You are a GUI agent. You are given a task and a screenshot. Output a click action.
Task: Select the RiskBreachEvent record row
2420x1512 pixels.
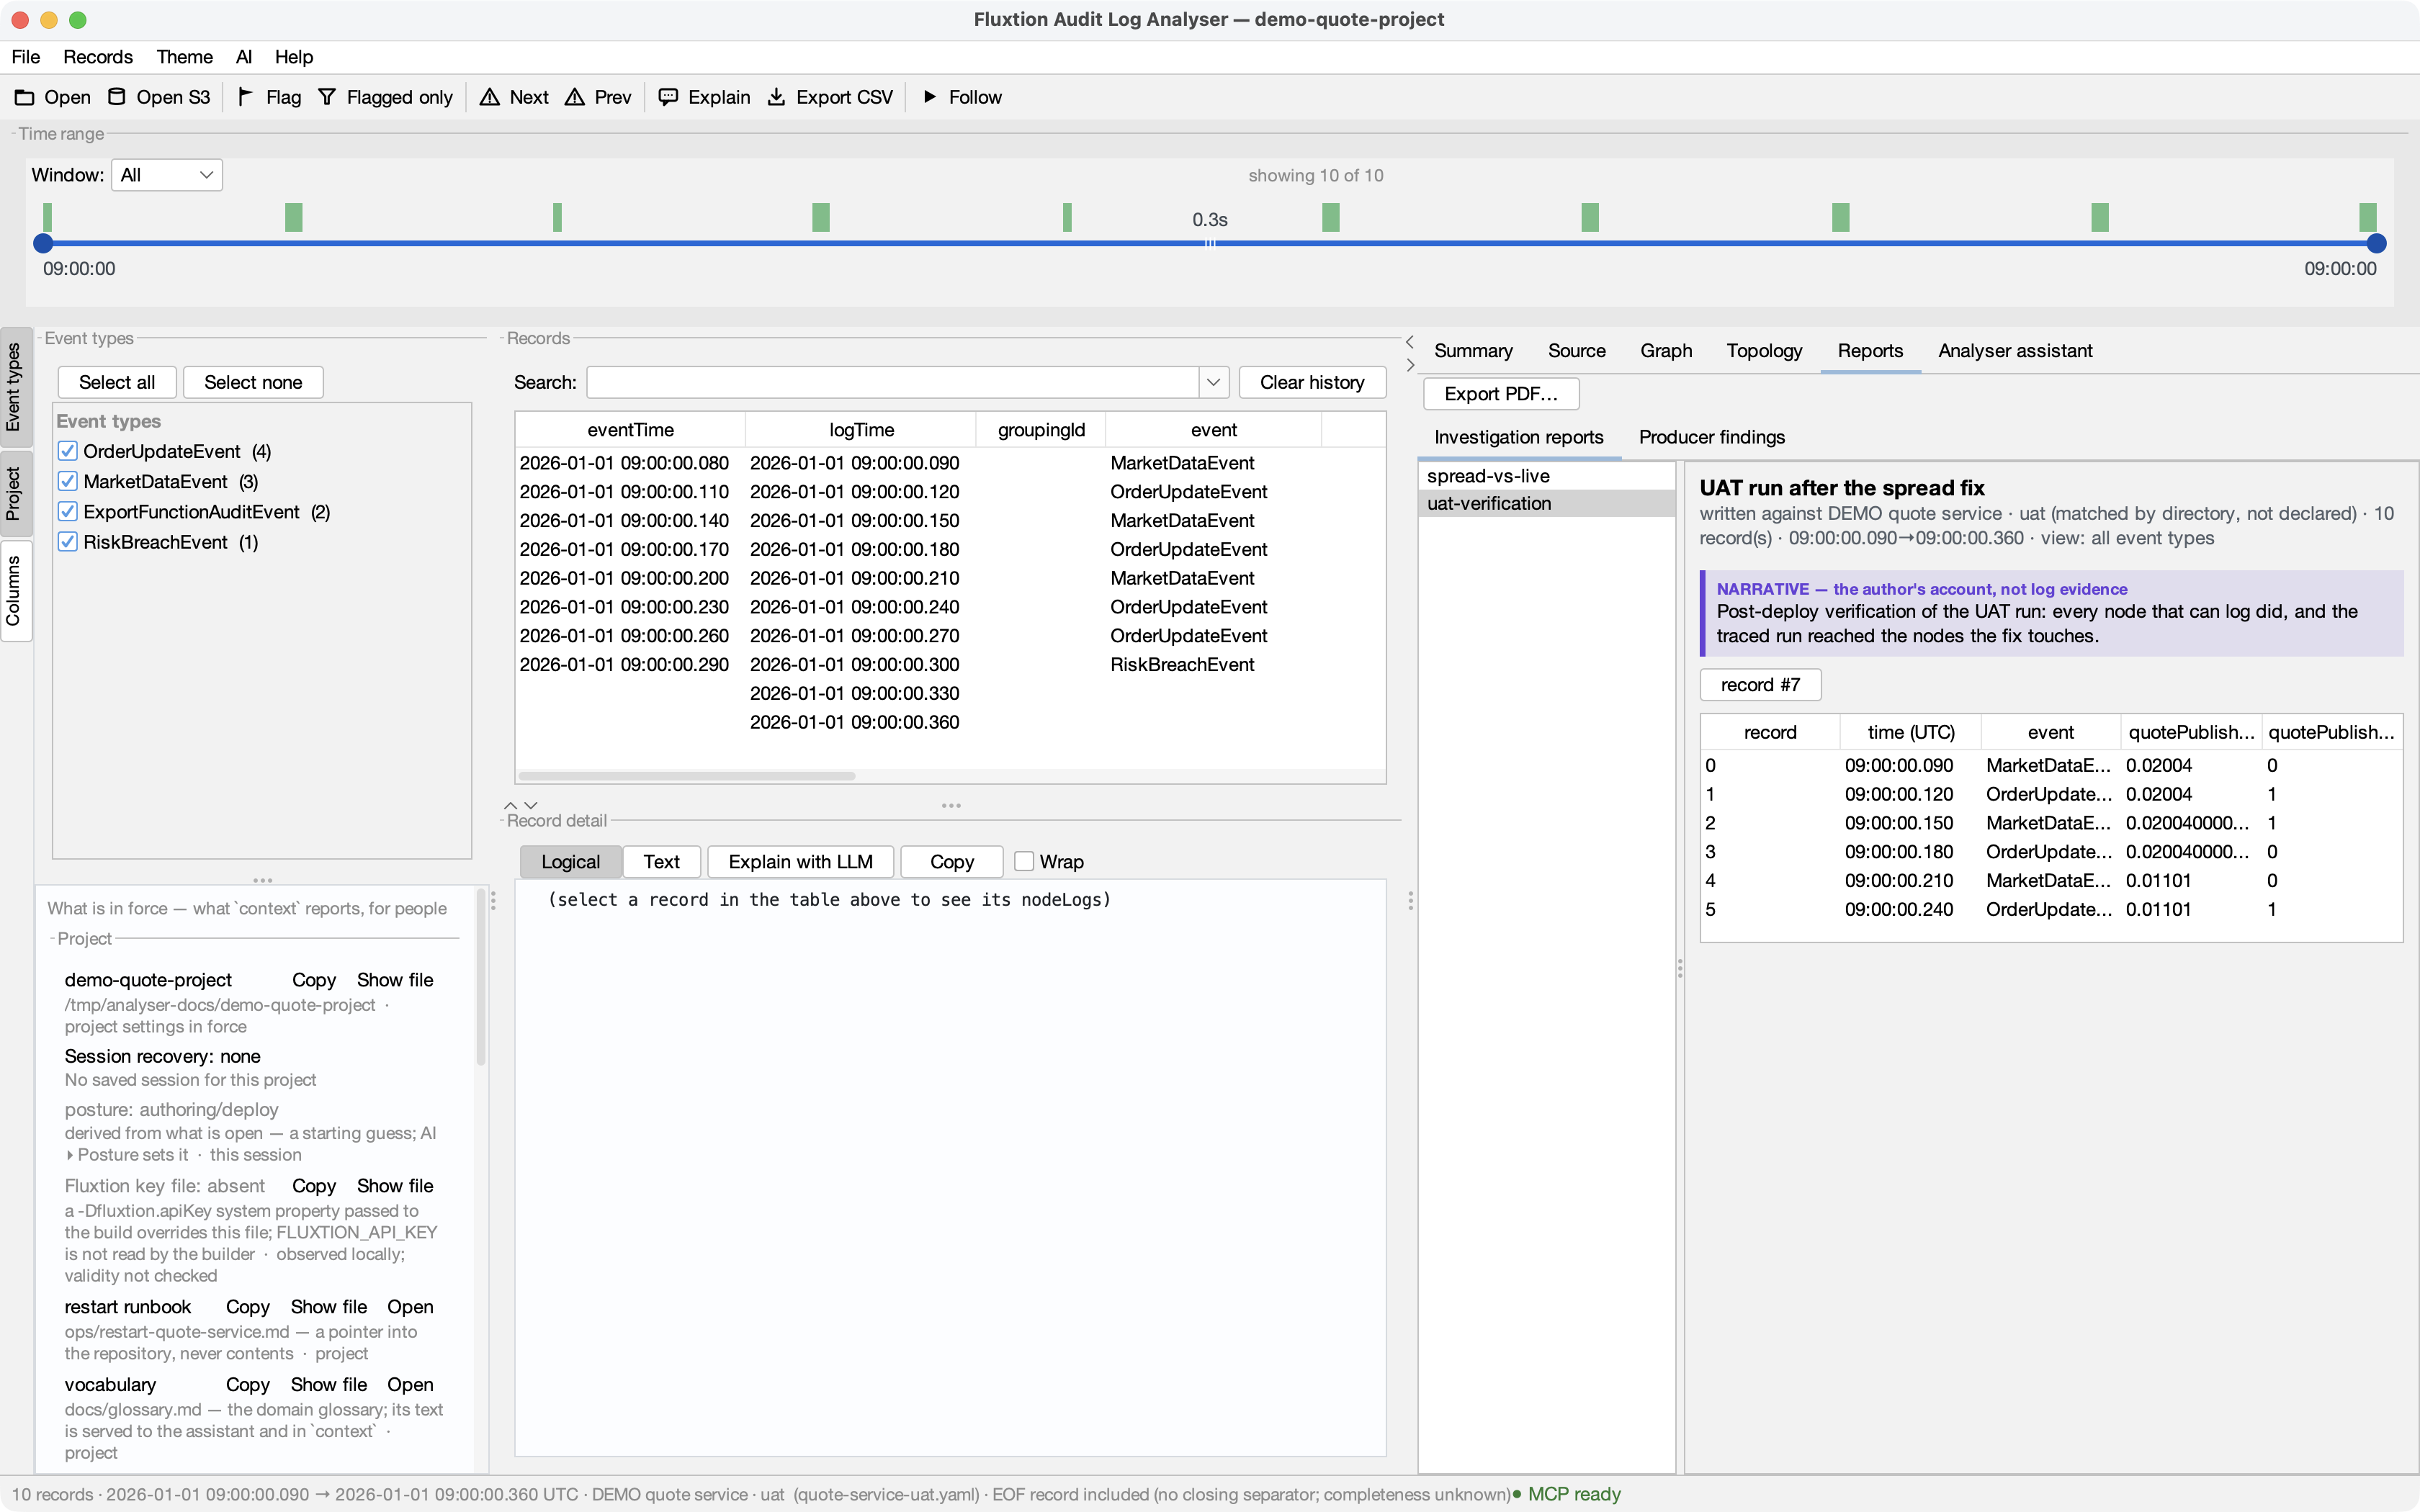point(950,665)
